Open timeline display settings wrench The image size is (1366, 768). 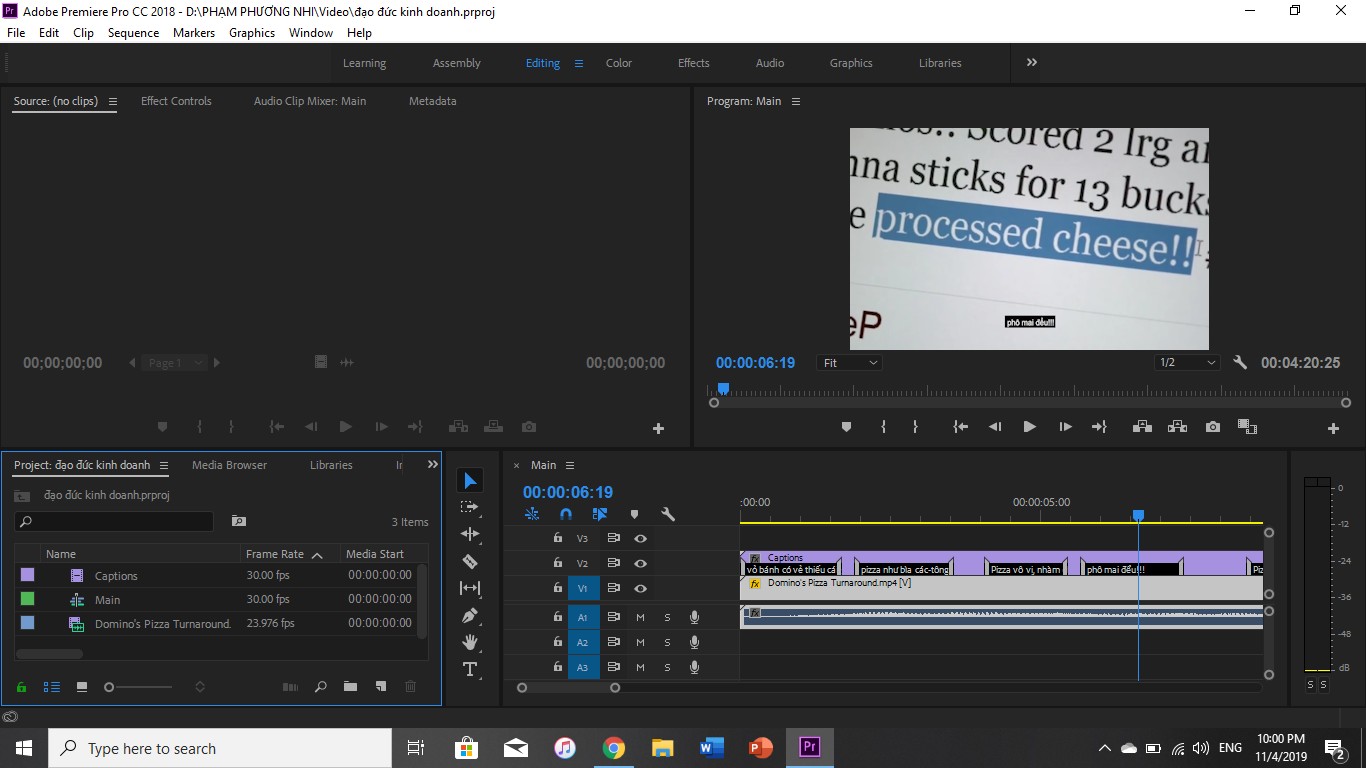pyautogui.click(x=668, y=514)
